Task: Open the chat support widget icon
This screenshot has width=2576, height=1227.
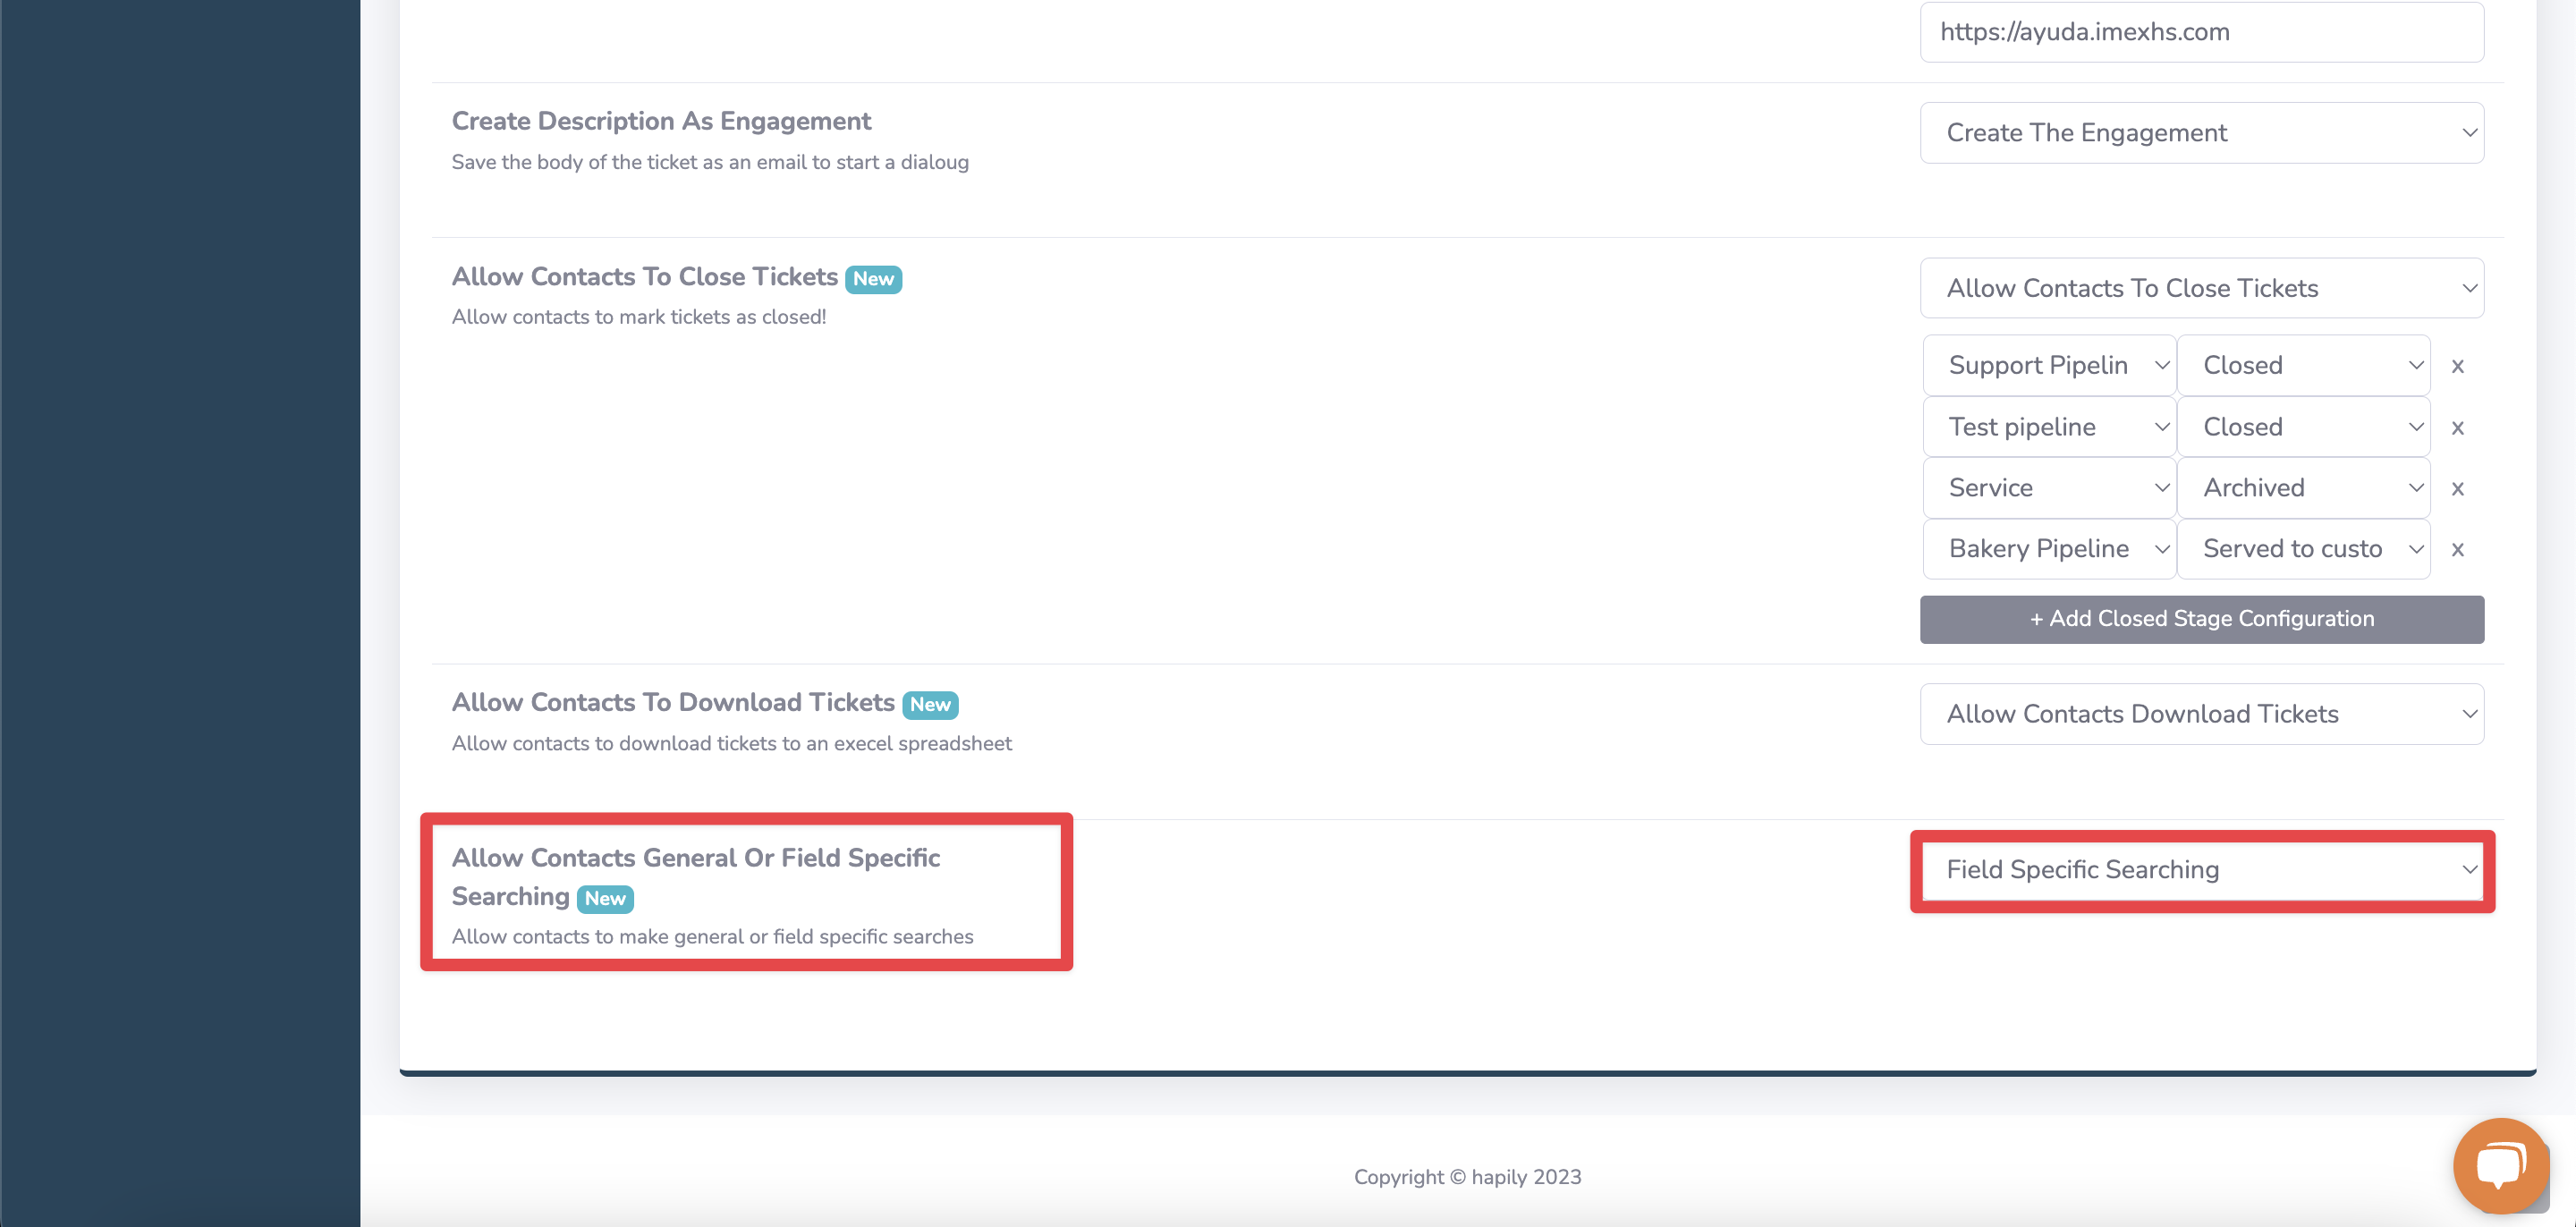Action: coord(2499,1164)
